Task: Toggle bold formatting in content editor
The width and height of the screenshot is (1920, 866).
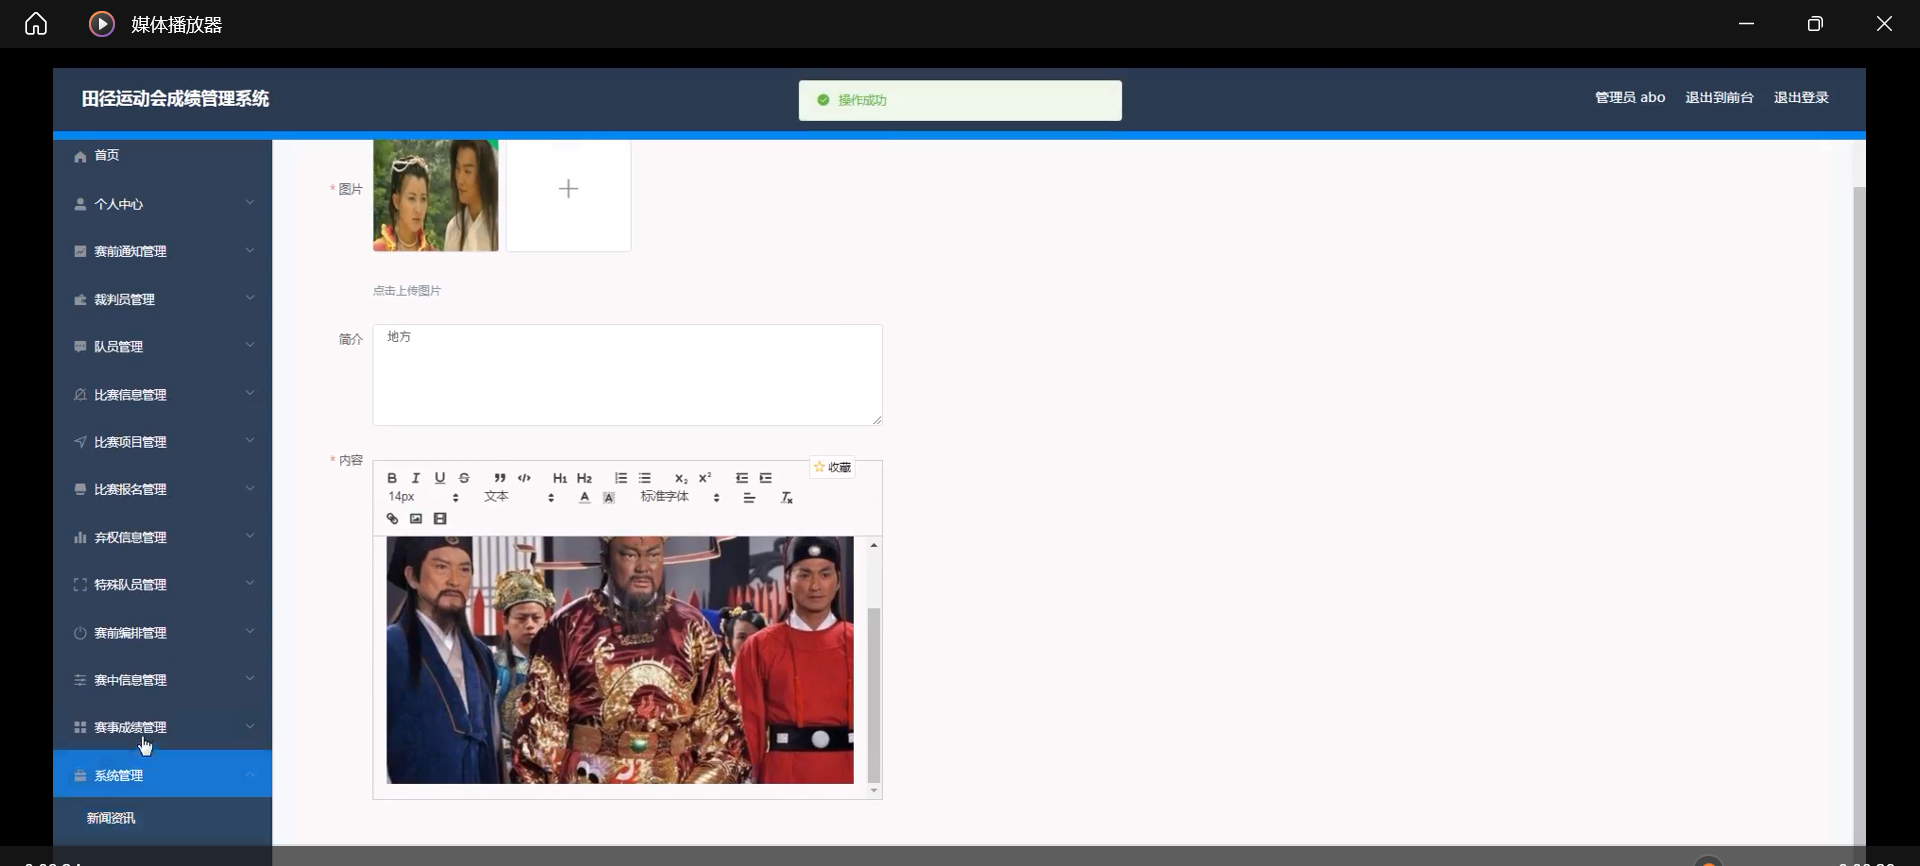Action: point(392,478)
